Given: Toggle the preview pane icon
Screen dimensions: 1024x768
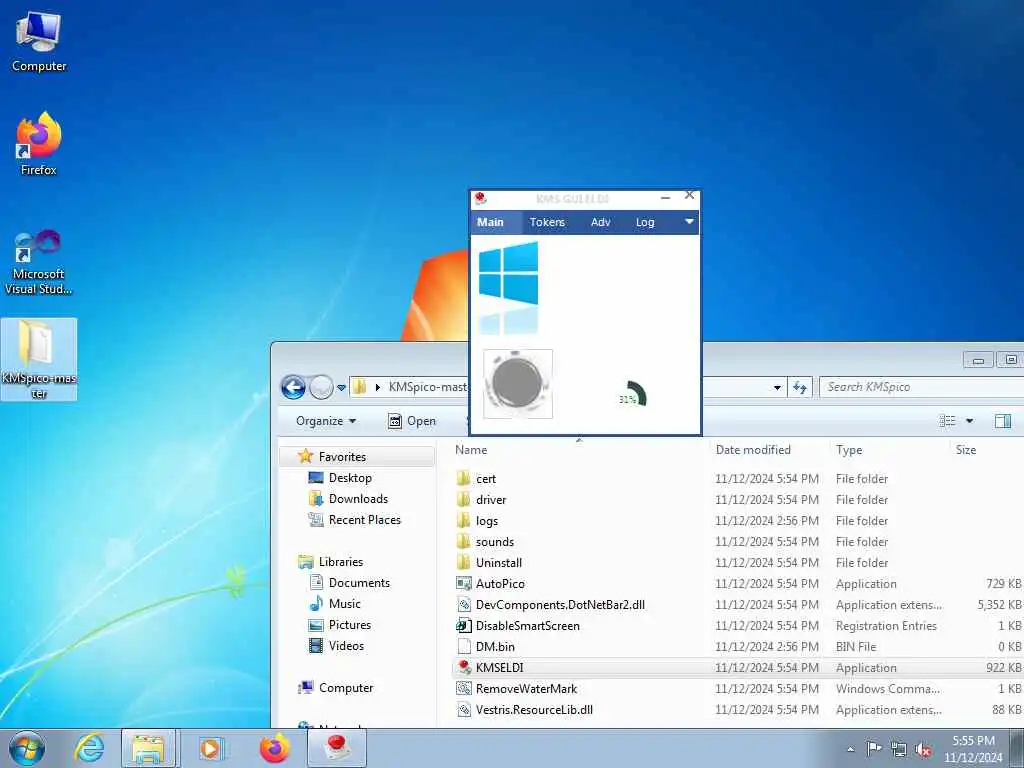Looking at the screenshot, I should tap(1002, 421).
